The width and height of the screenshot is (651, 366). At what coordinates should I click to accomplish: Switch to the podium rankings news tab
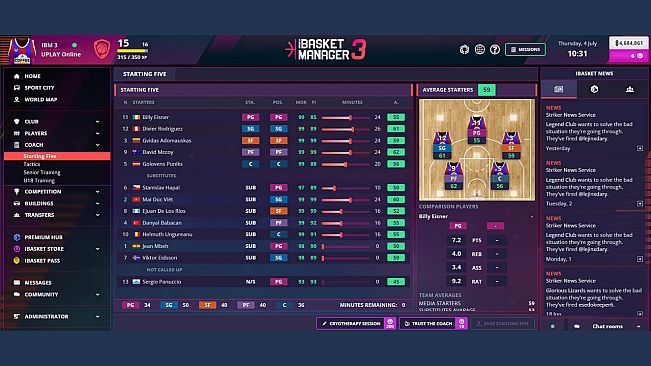click(630, 89)
